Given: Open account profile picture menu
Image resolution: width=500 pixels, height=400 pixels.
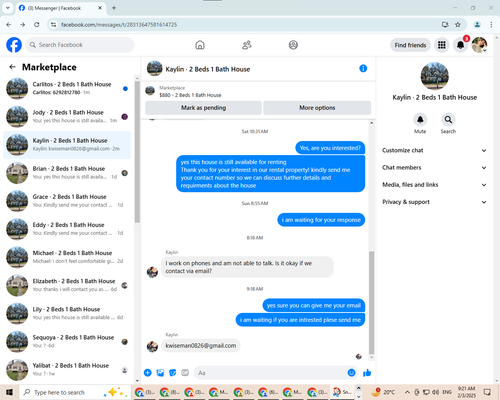Looking at the screenshot, I should [479, 45].
